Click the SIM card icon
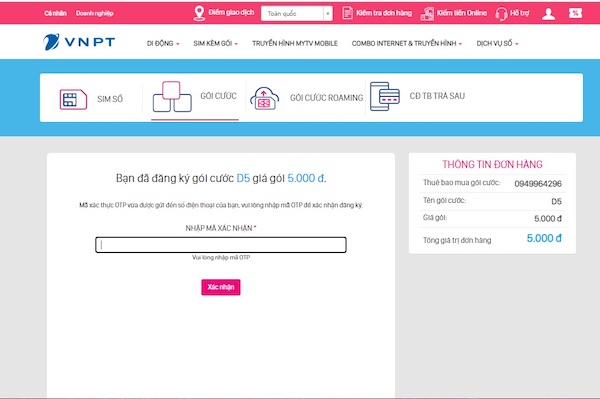Viewport: 600px width, 399px height. click(x=73, y=99)
